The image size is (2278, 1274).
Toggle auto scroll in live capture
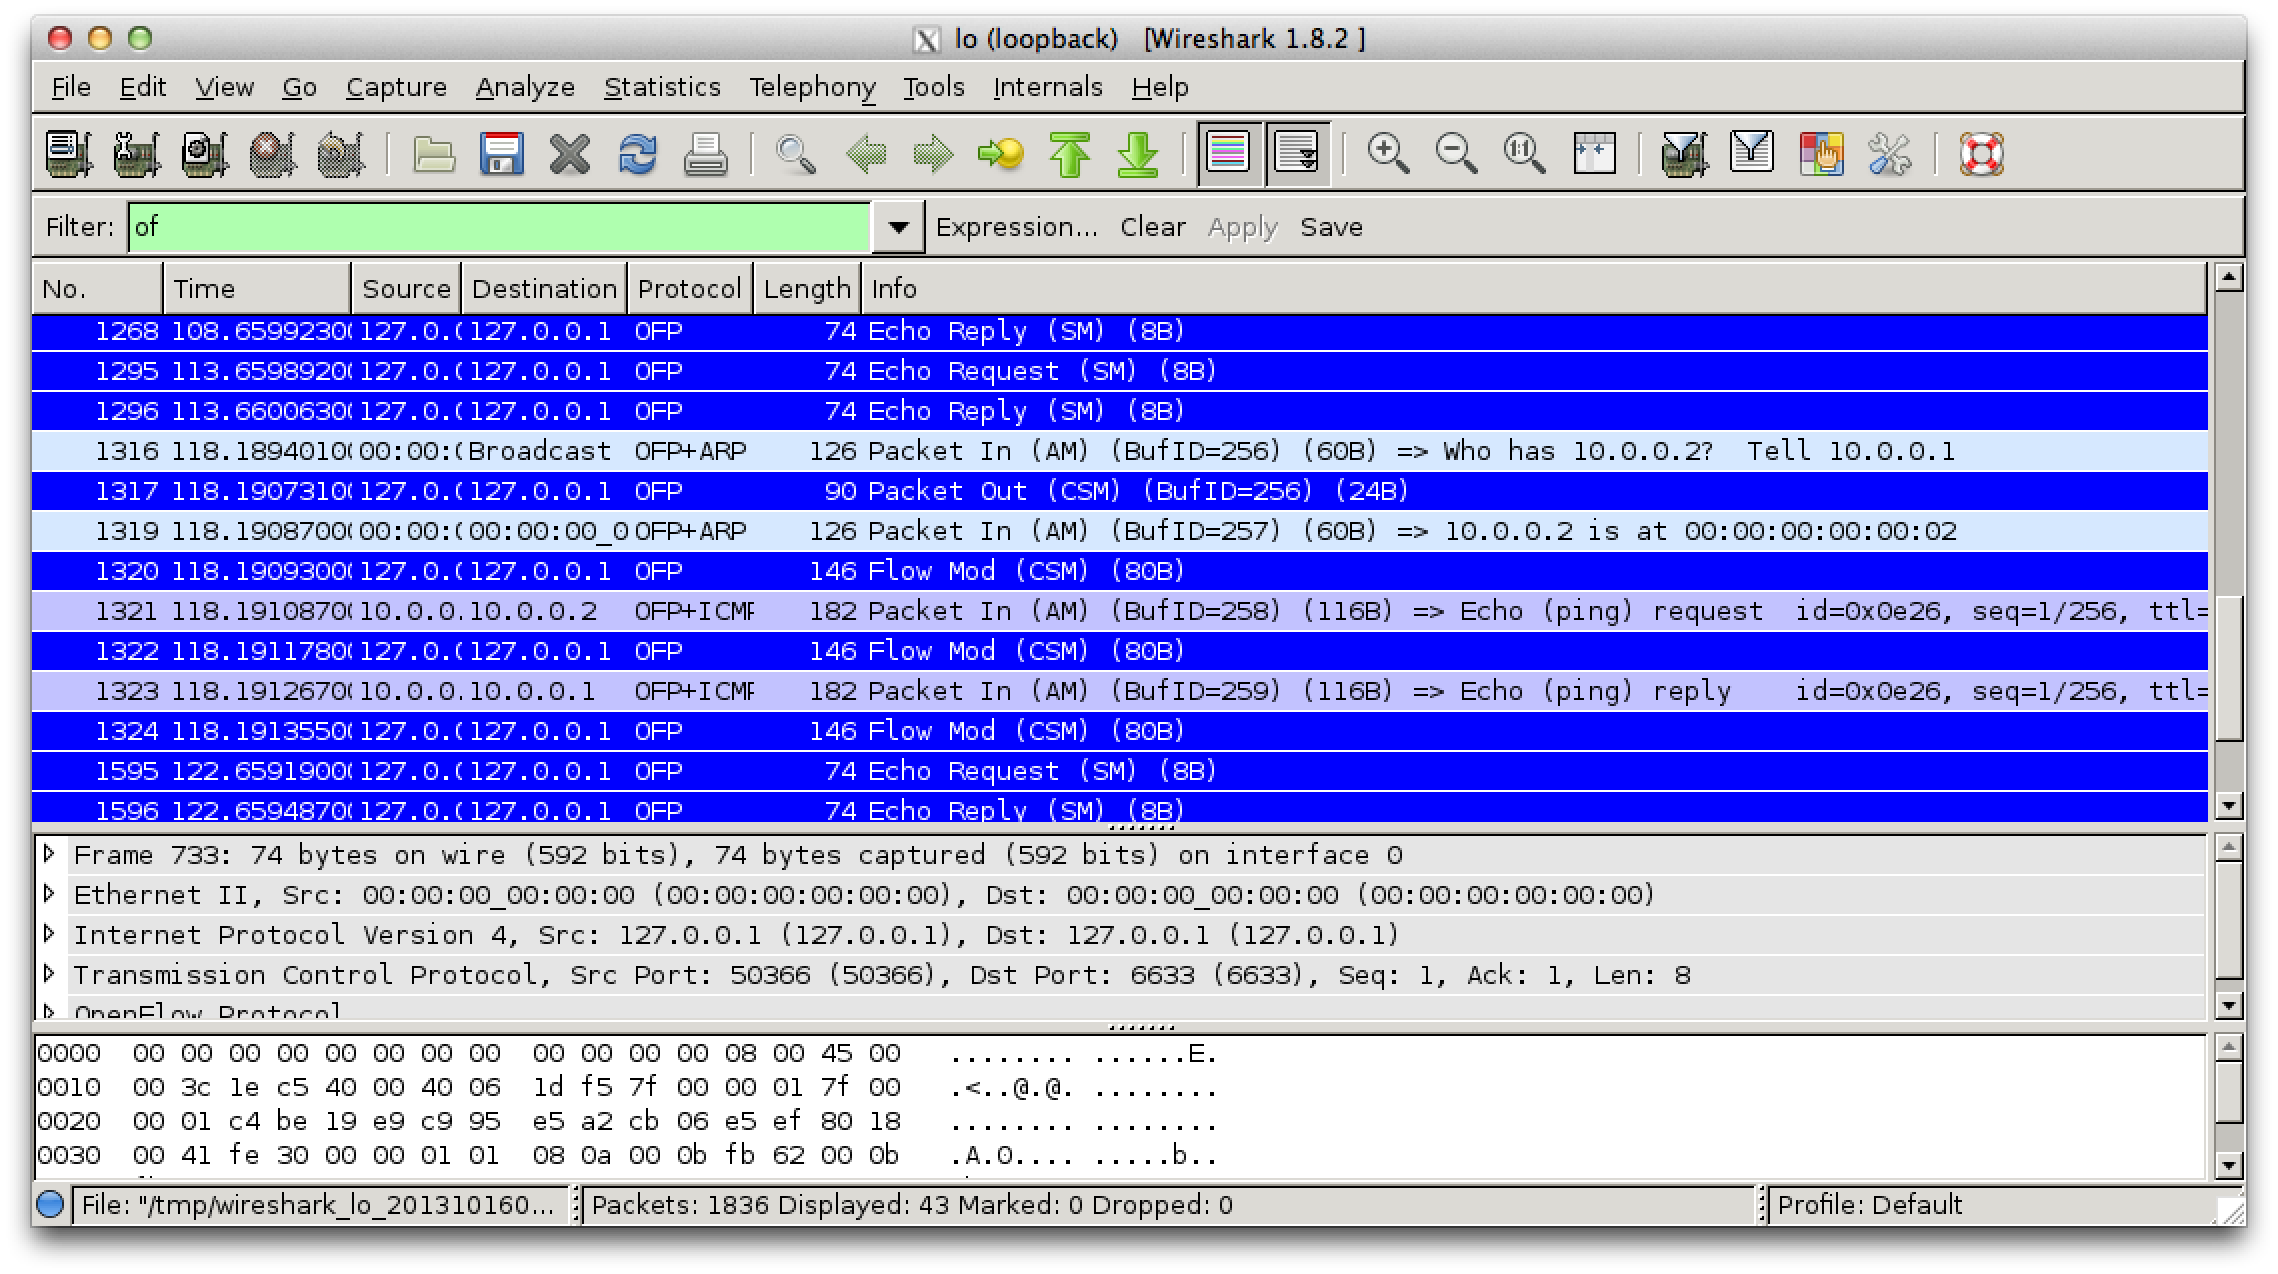tap(1298, 154)
